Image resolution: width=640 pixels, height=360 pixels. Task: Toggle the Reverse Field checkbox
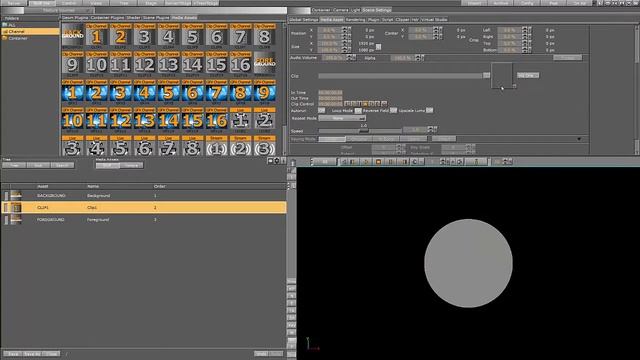(393, 111)
